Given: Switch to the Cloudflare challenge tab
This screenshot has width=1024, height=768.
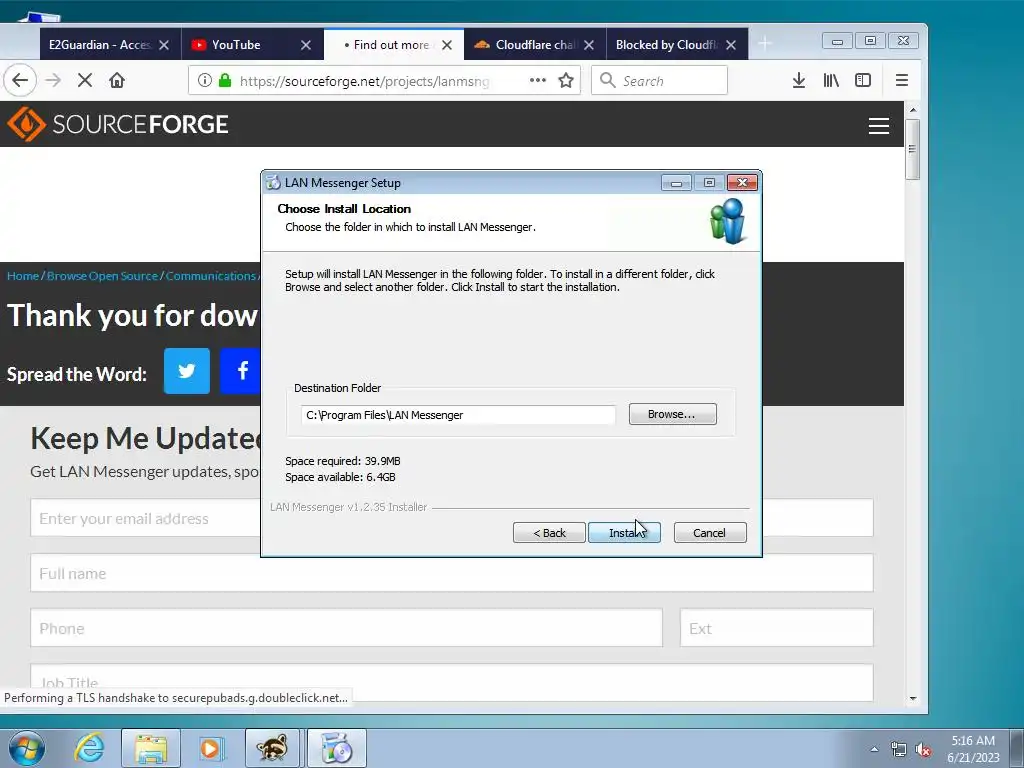Looking at the screenshot, I should coord(535,44).
